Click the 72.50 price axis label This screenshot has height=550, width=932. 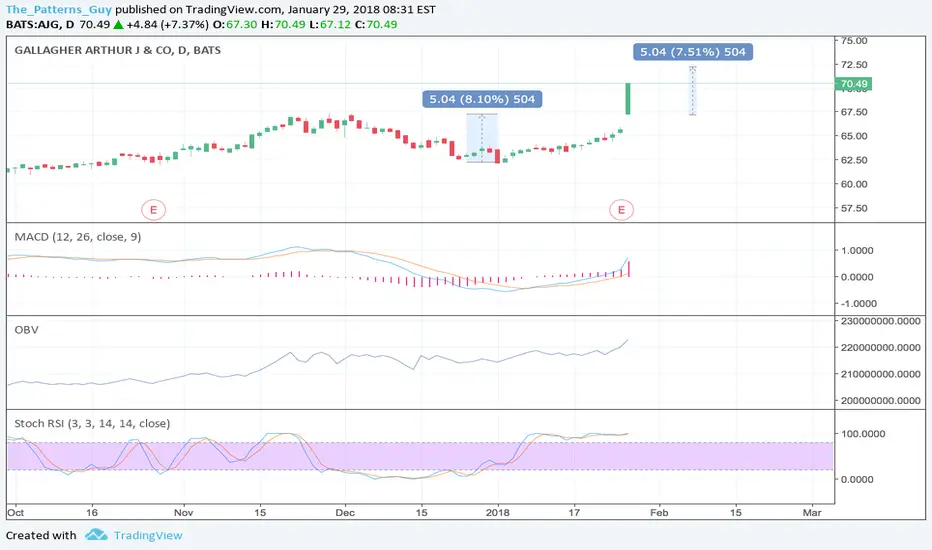[854, 64]
